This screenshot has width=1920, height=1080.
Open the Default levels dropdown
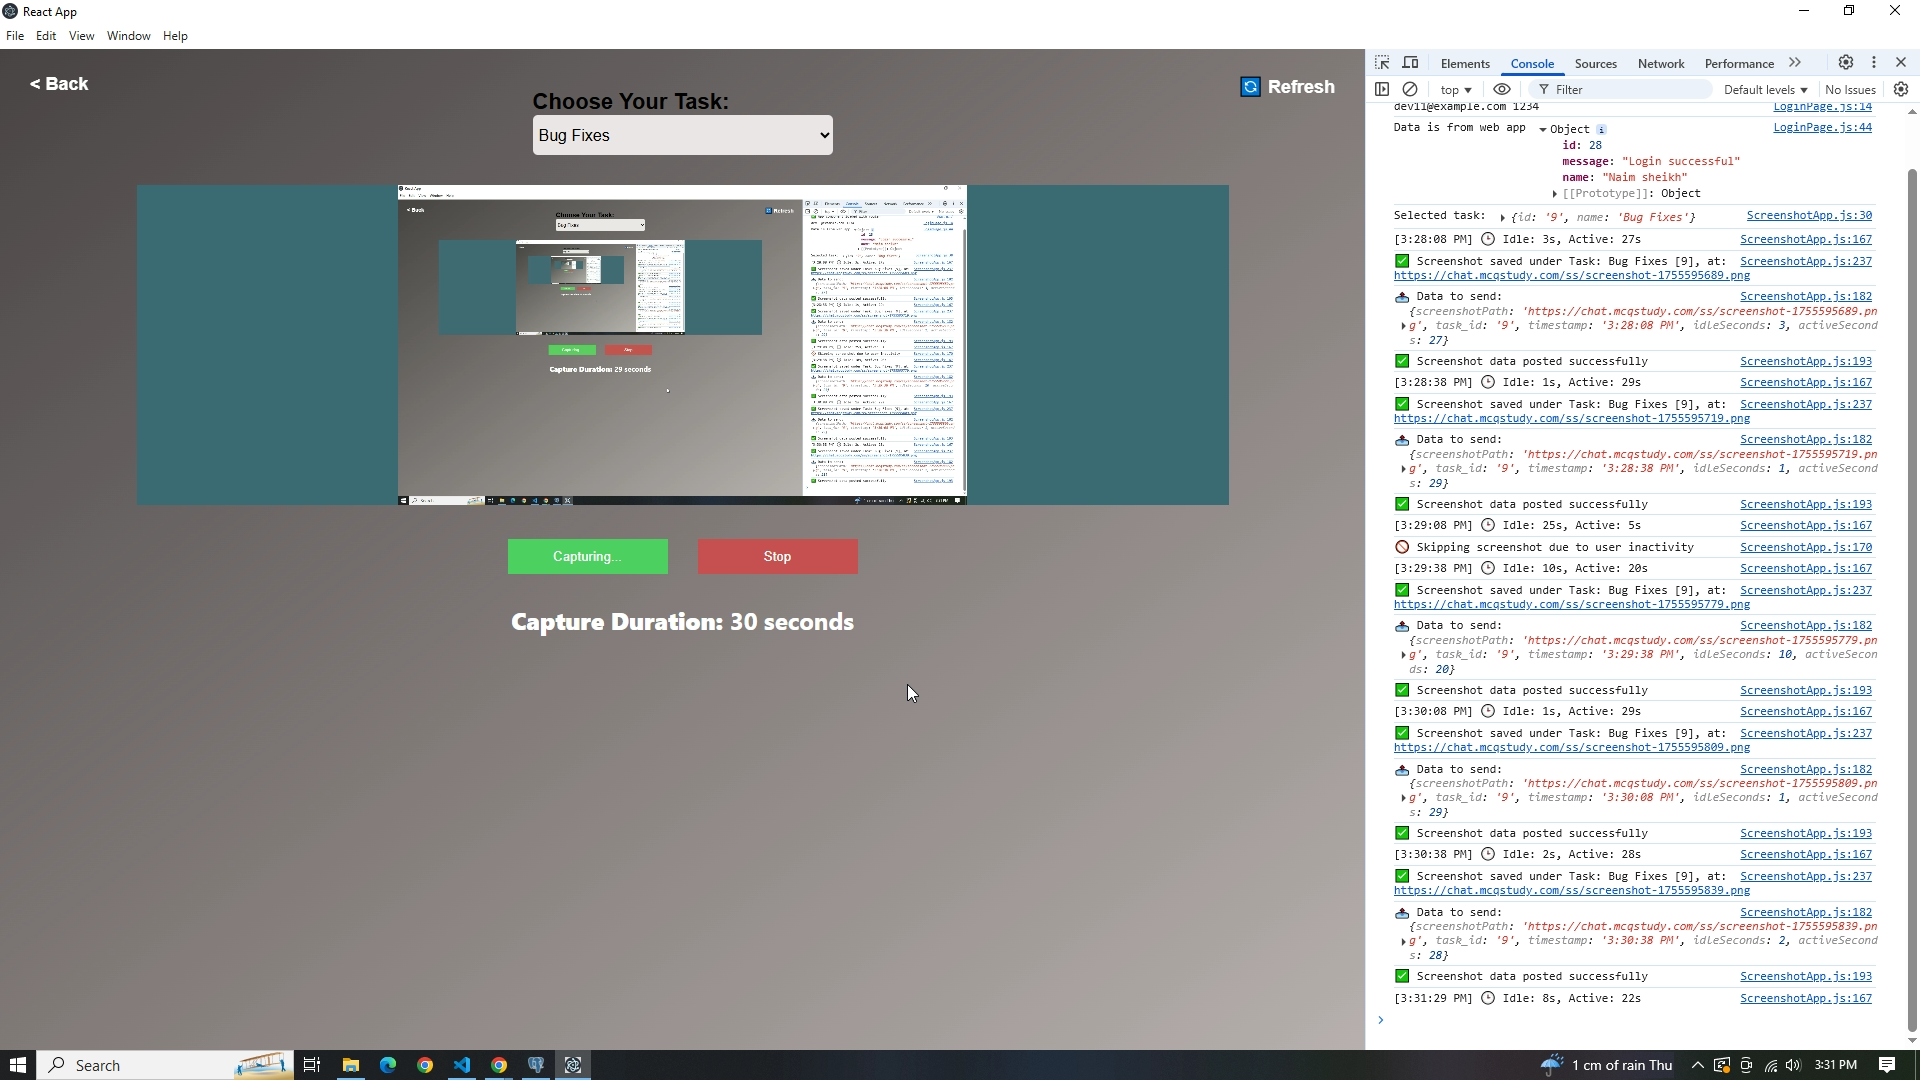tap(1765, 90)
